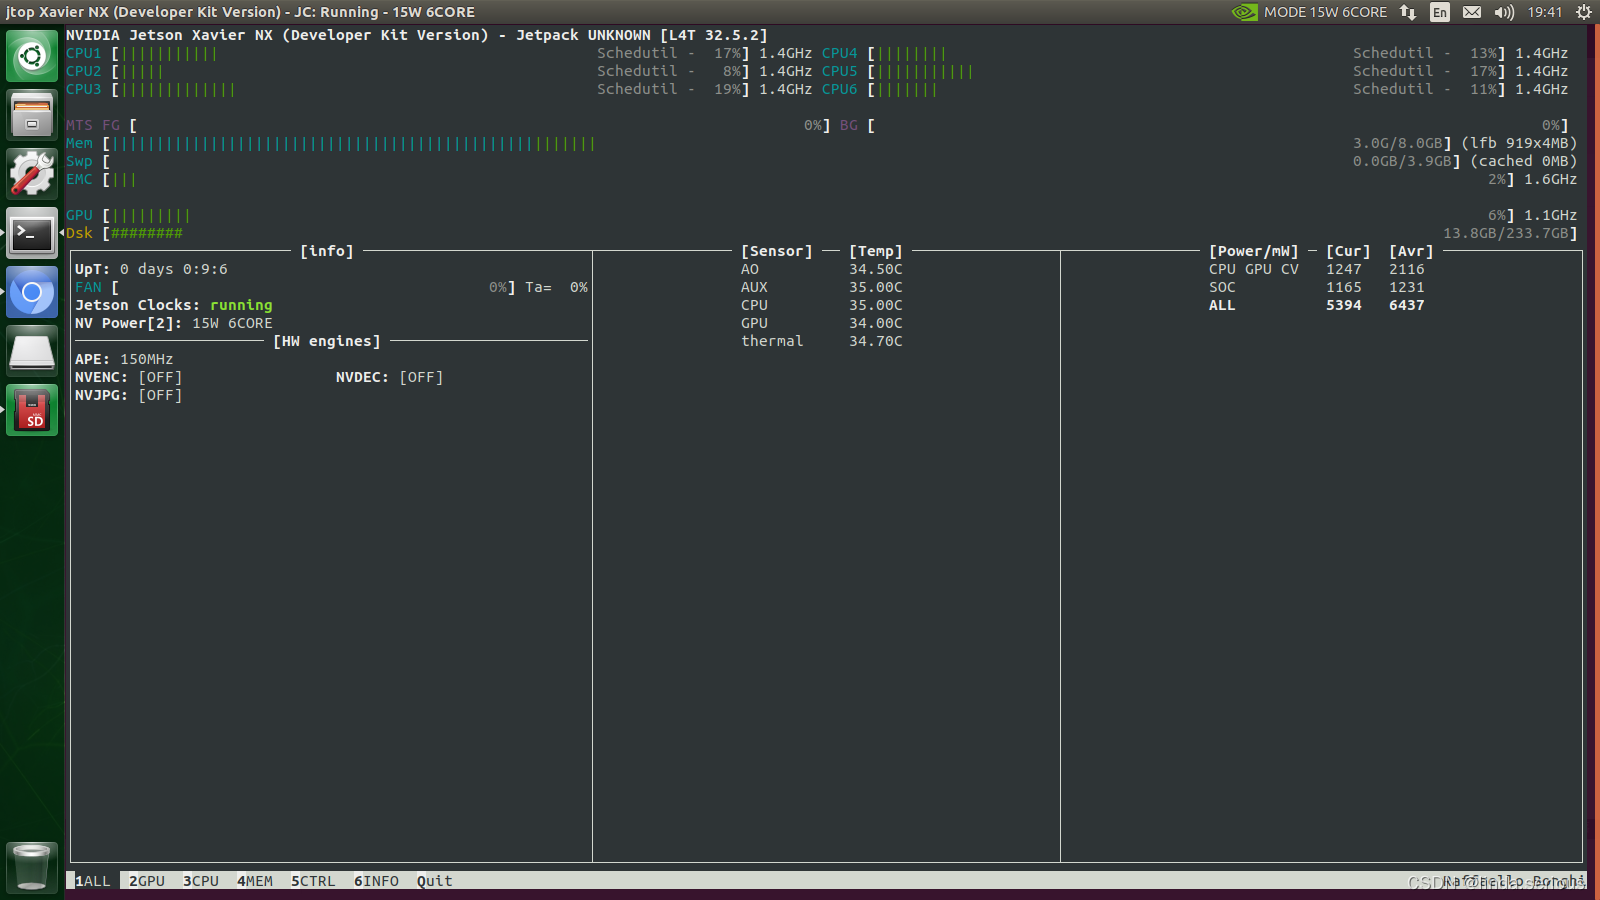Open Chromium browser from the launcher
The image size is (1600, 900).
pos(32,292)
